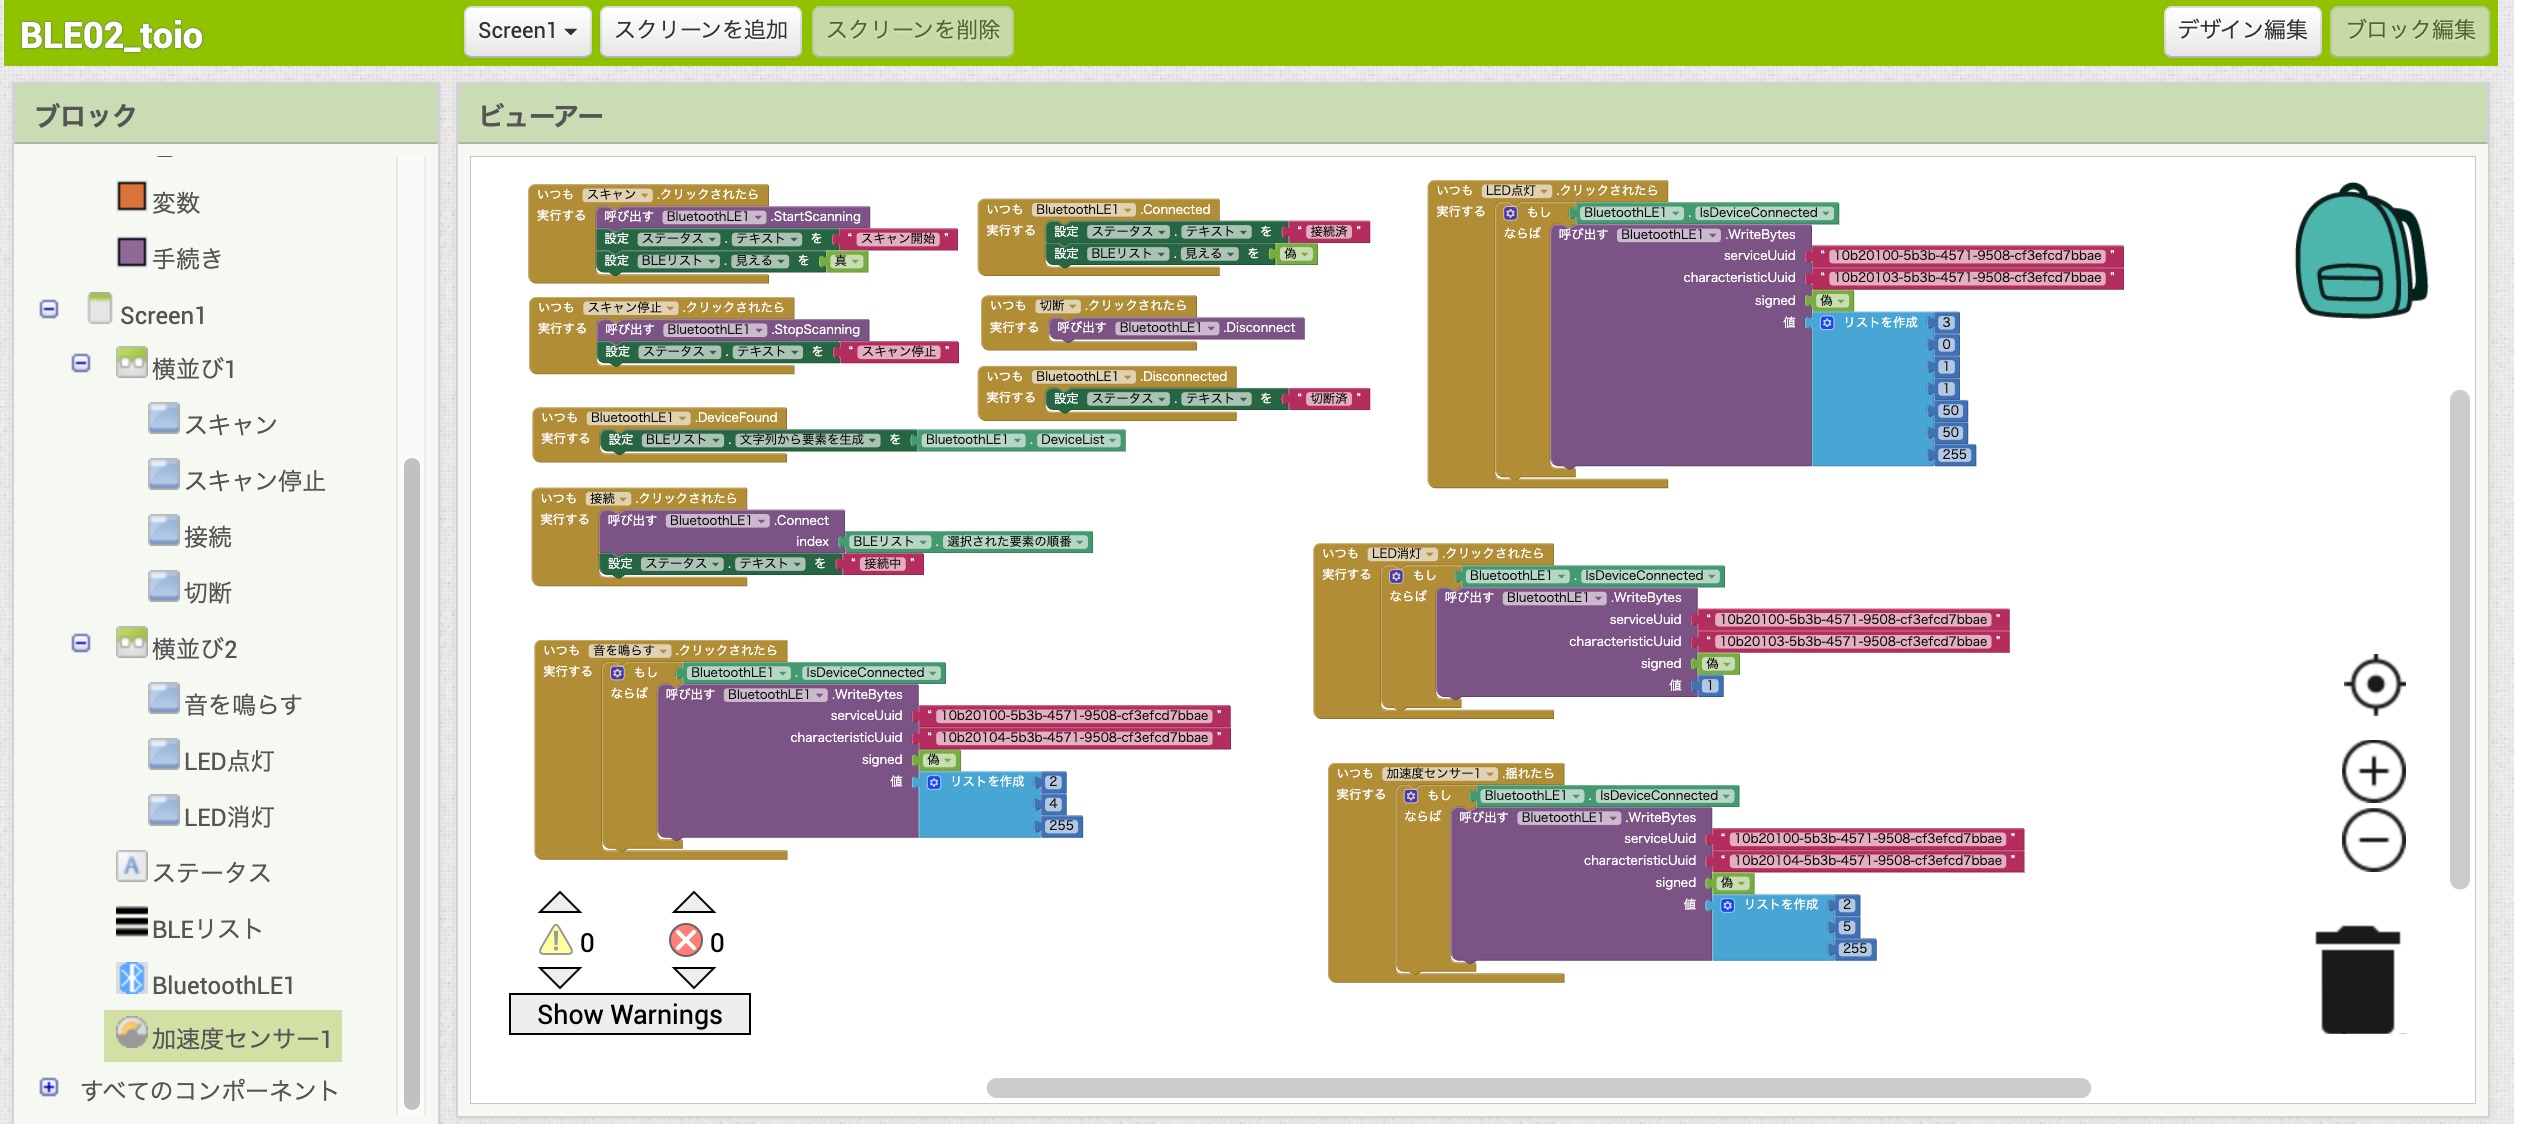
Task: Open the Screen1 dropdown
Action: pos(527,31)
